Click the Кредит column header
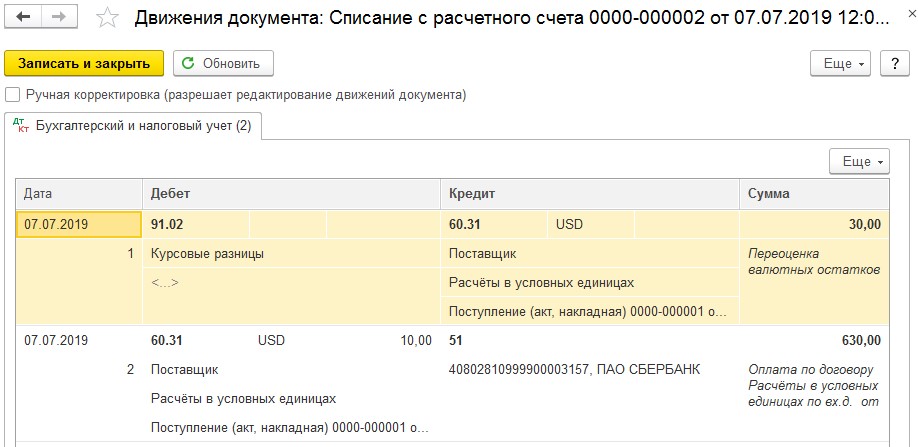Viewport: 918px width, 447px height. [590, 194]
